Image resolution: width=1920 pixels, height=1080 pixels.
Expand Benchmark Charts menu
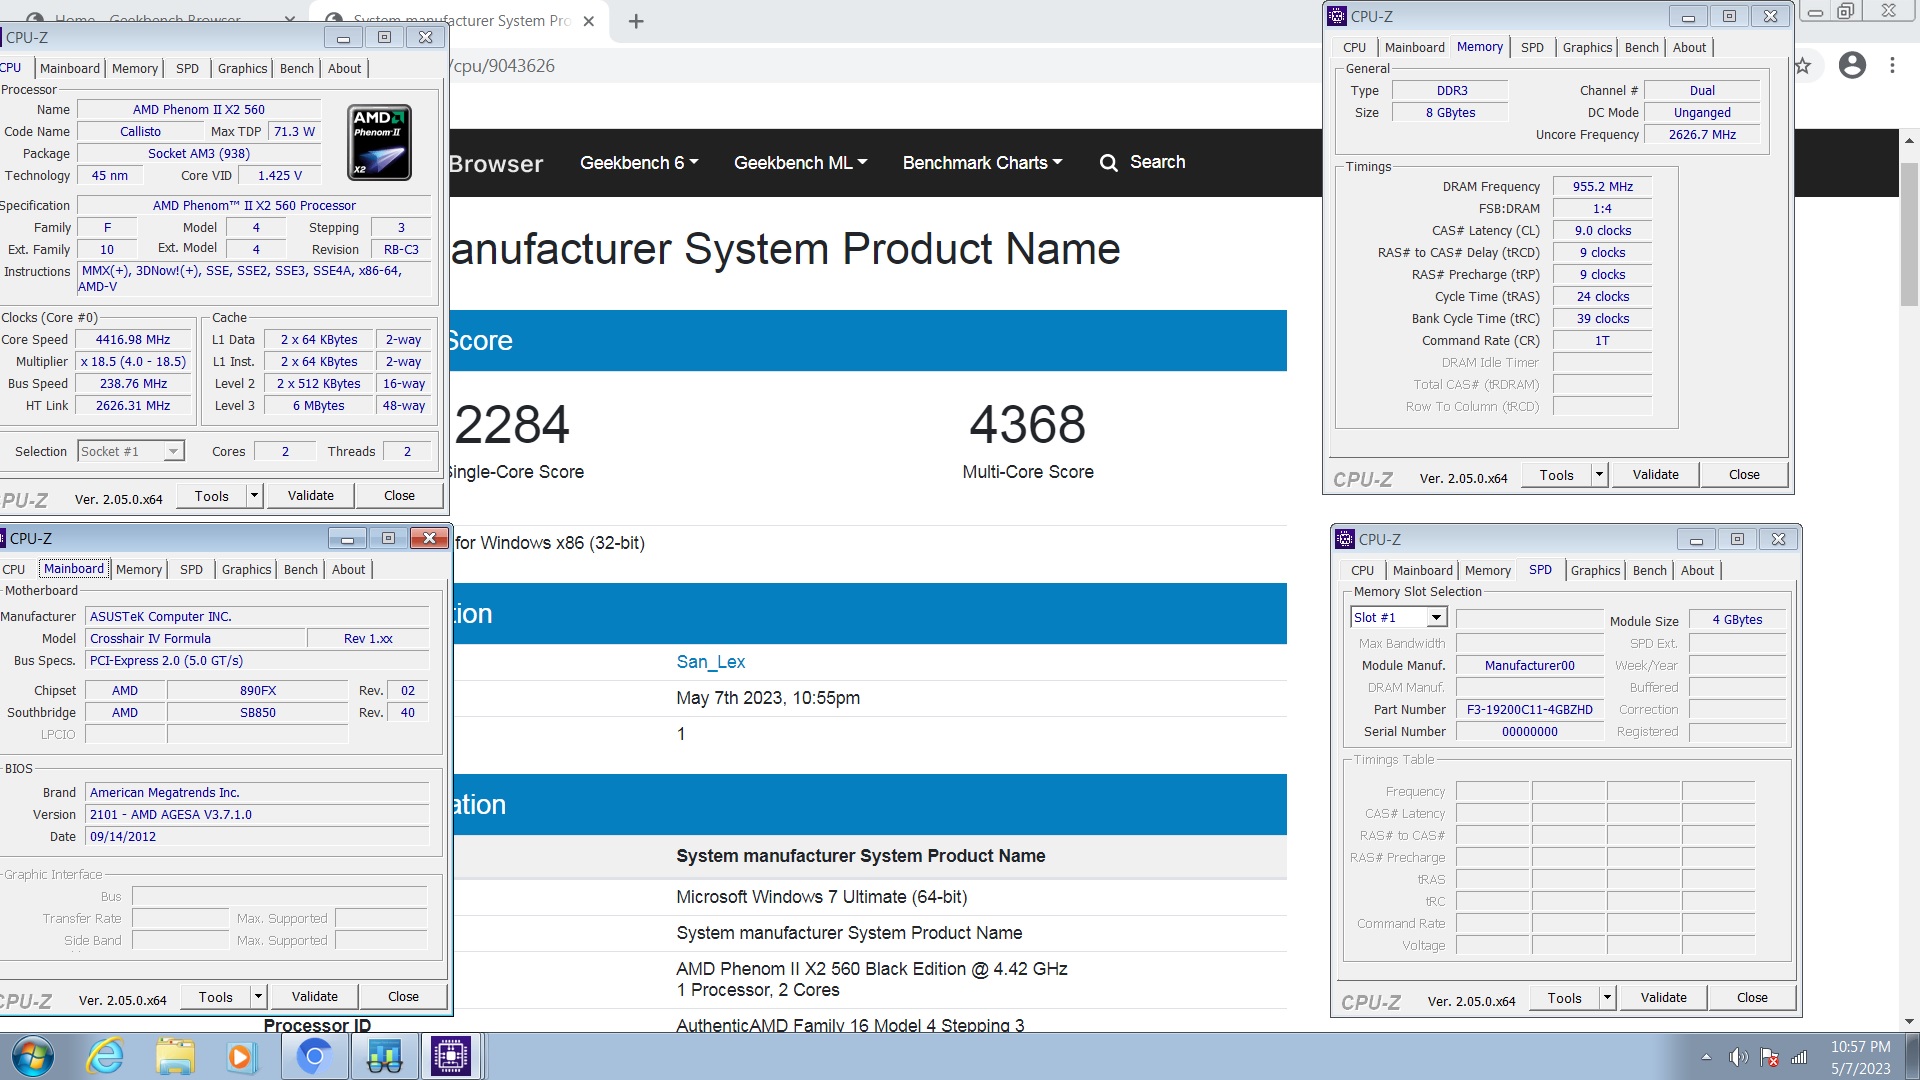[982, 163]
